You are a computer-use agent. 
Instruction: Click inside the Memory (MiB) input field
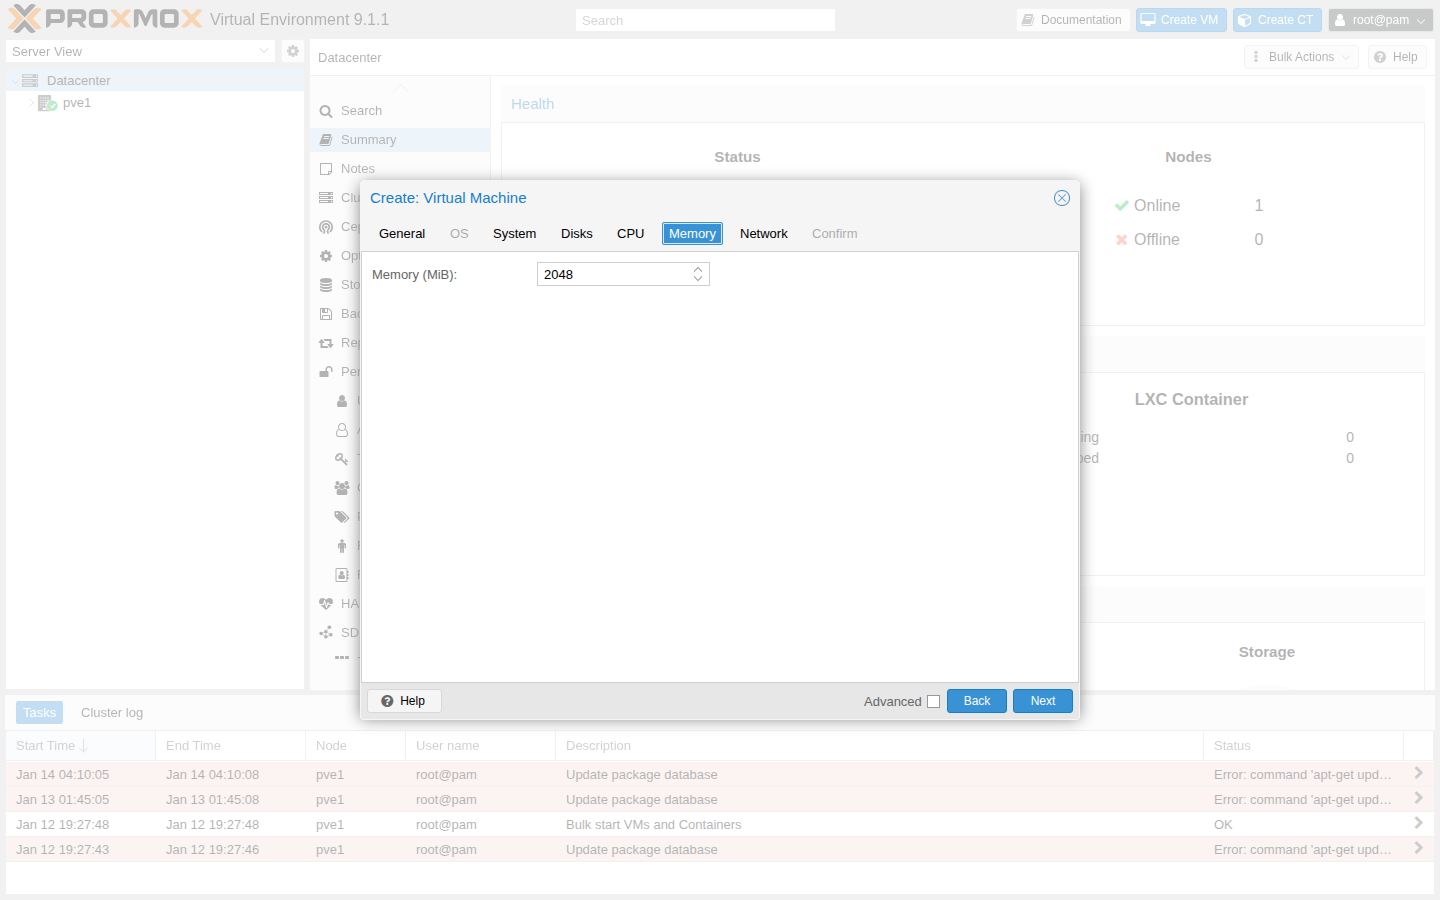[x=610, y=273]
